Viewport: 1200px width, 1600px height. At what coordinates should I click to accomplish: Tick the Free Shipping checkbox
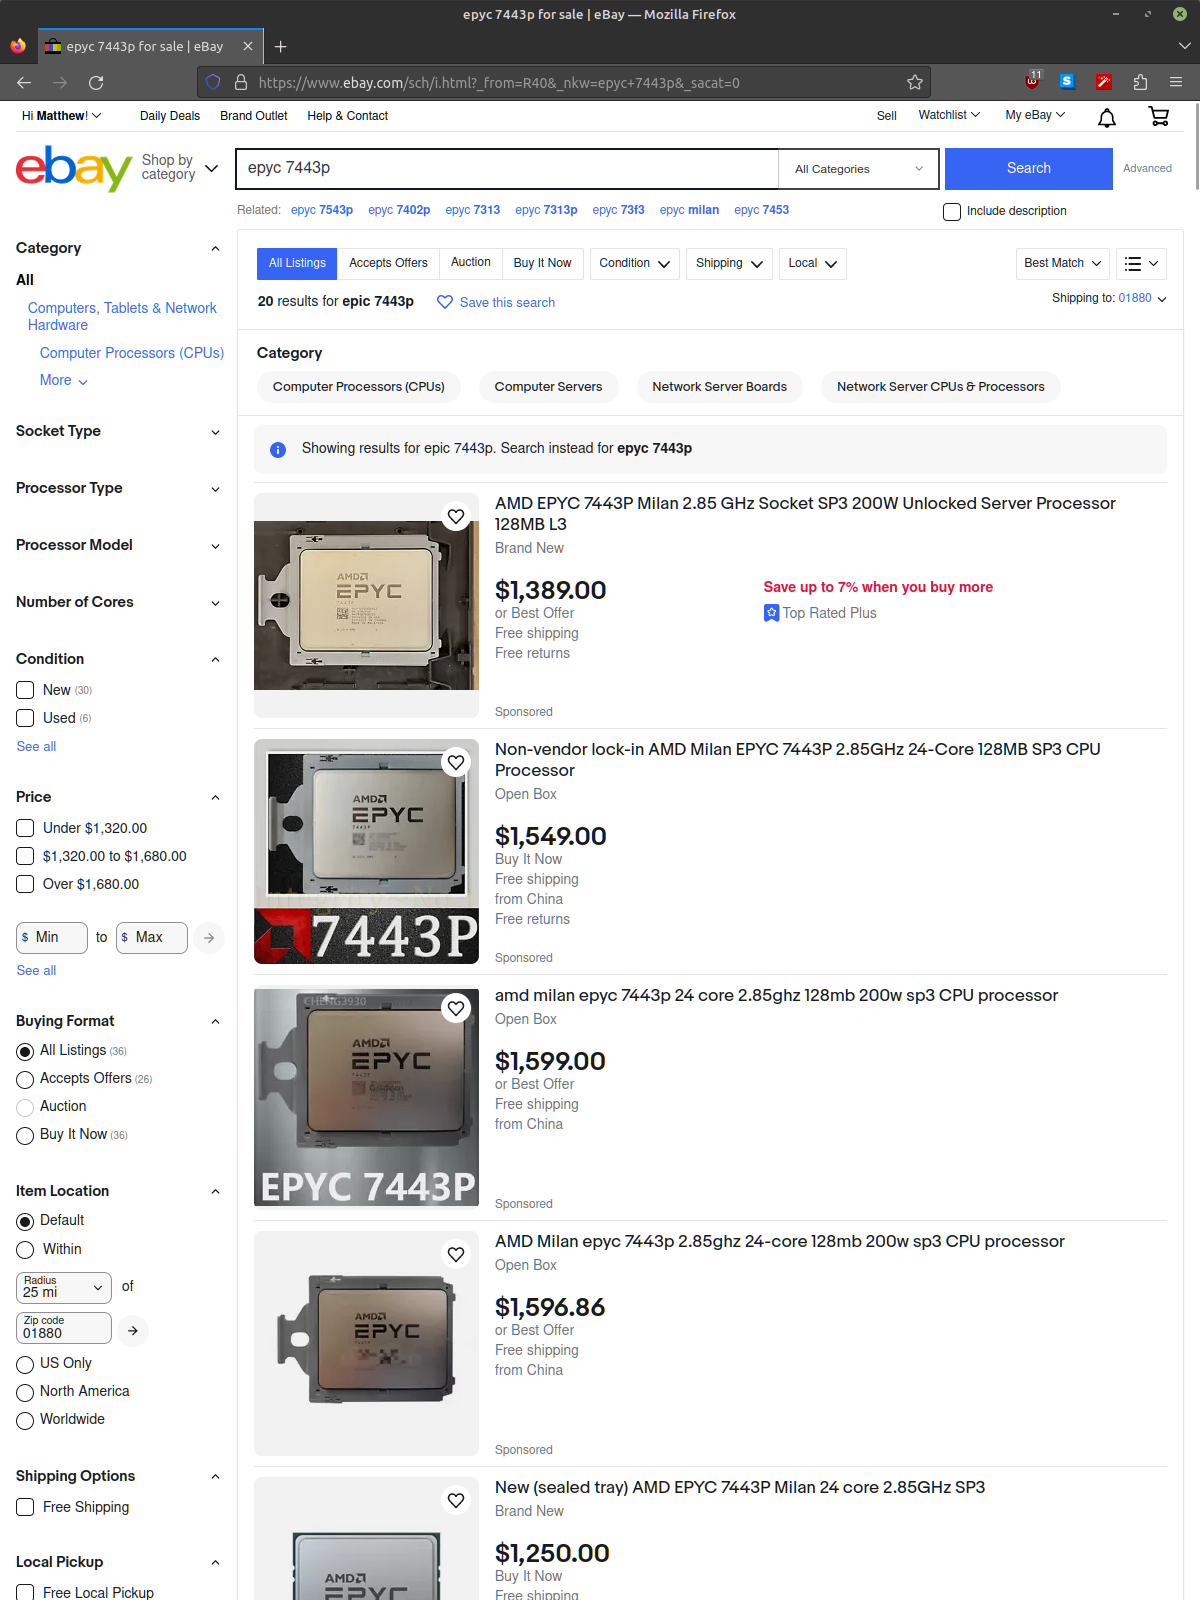click(x=26, y=1507)
